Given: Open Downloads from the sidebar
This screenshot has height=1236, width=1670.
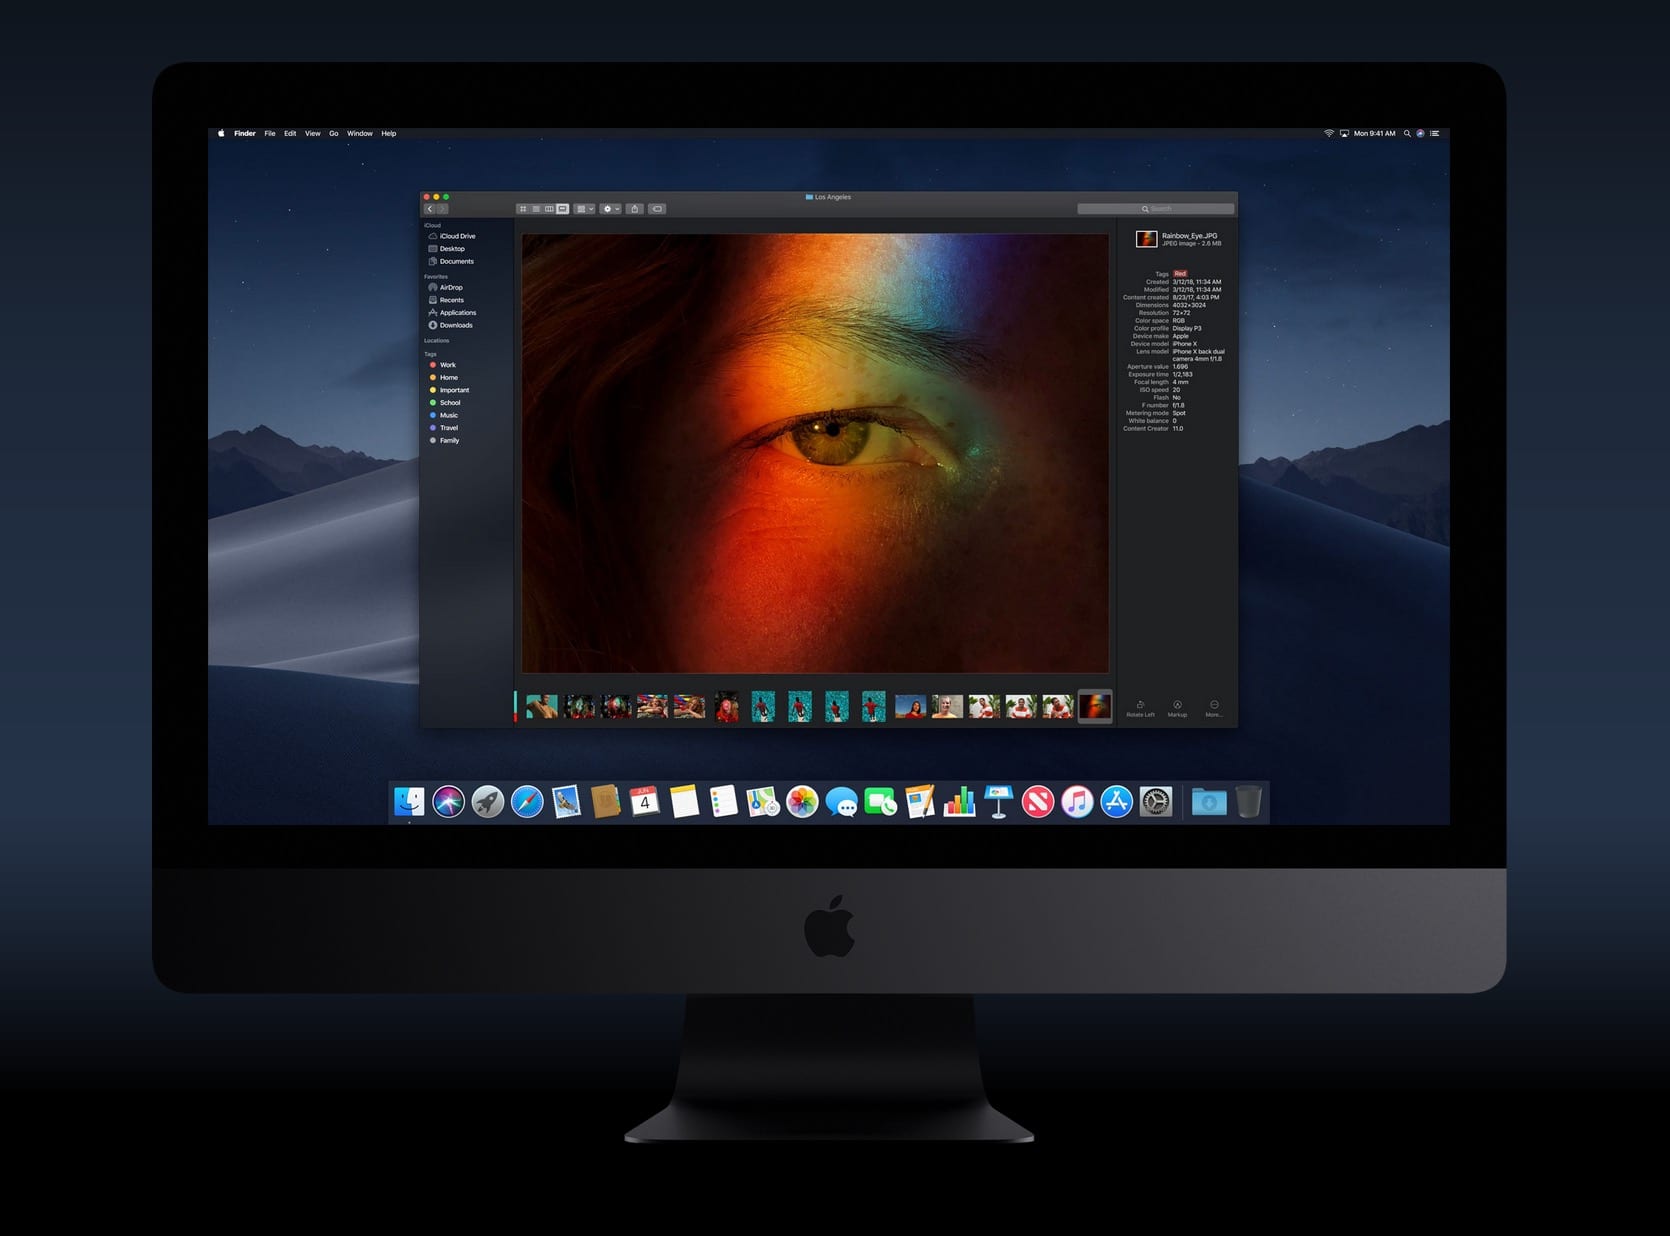Looking at the screenshot, I should click(x=450, y=325).
